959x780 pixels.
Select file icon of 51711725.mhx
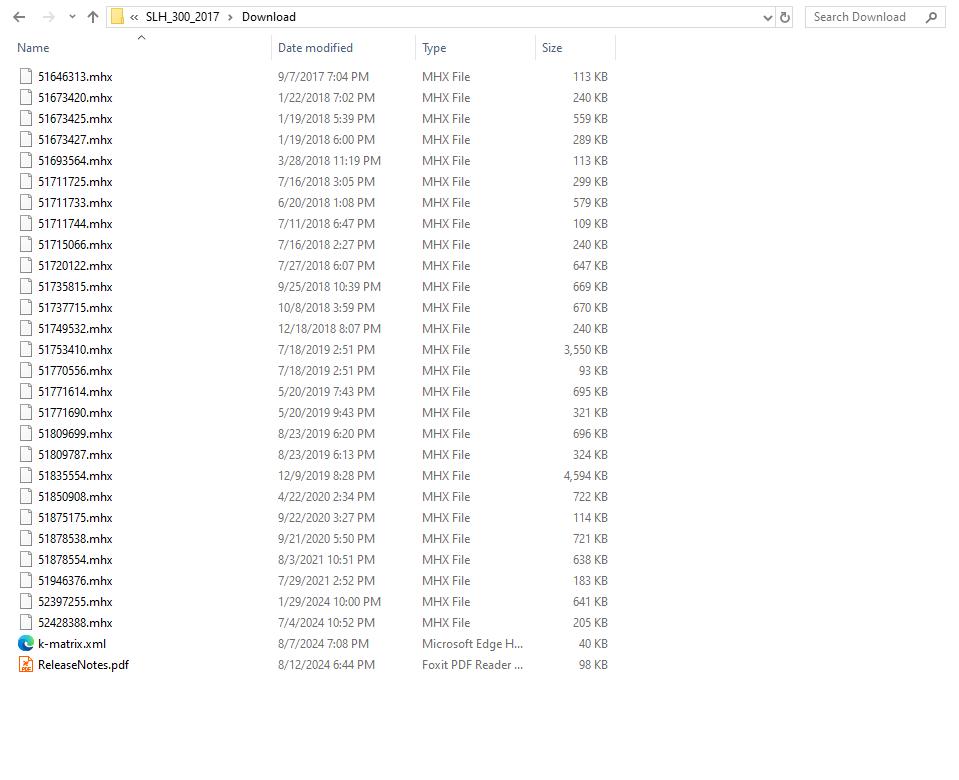[26, 181]
